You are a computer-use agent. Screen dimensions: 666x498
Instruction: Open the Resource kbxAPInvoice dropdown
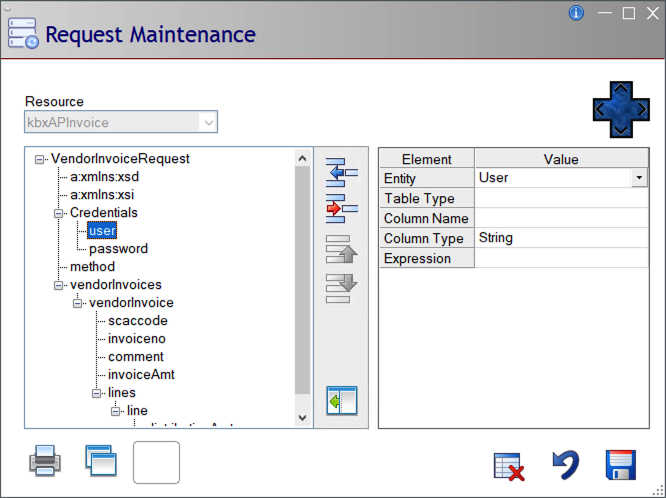pos(208,123)
